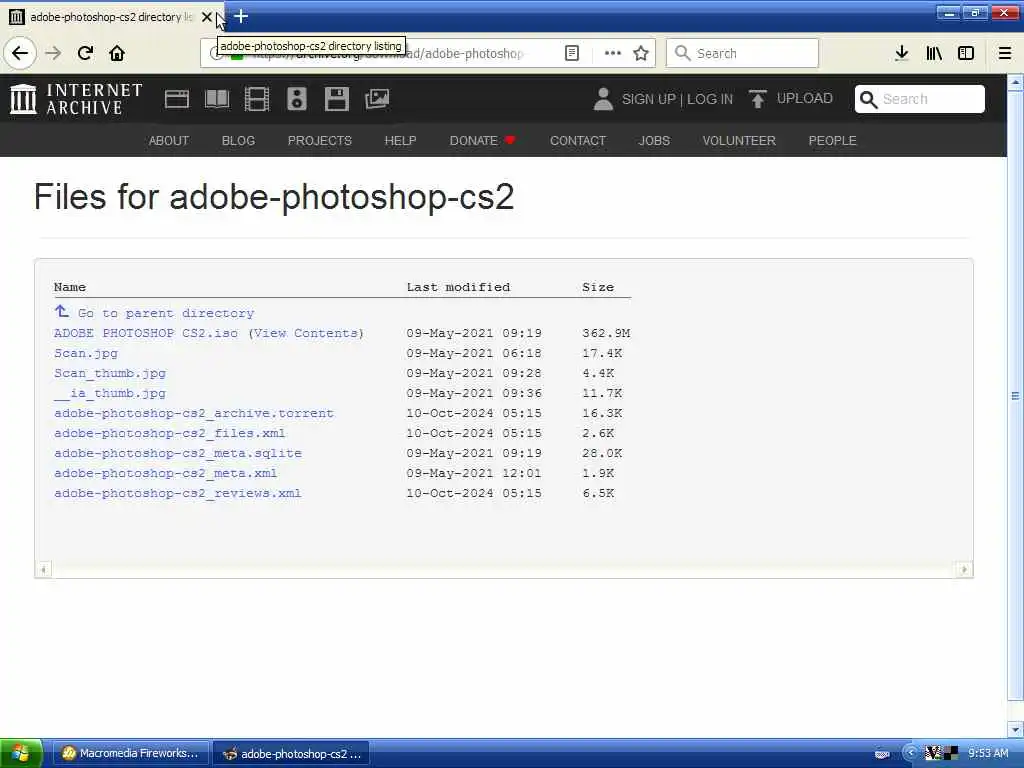Open the DONATE menu item
This screenshot has height=768, width=1024.
[x=482, y=140]
